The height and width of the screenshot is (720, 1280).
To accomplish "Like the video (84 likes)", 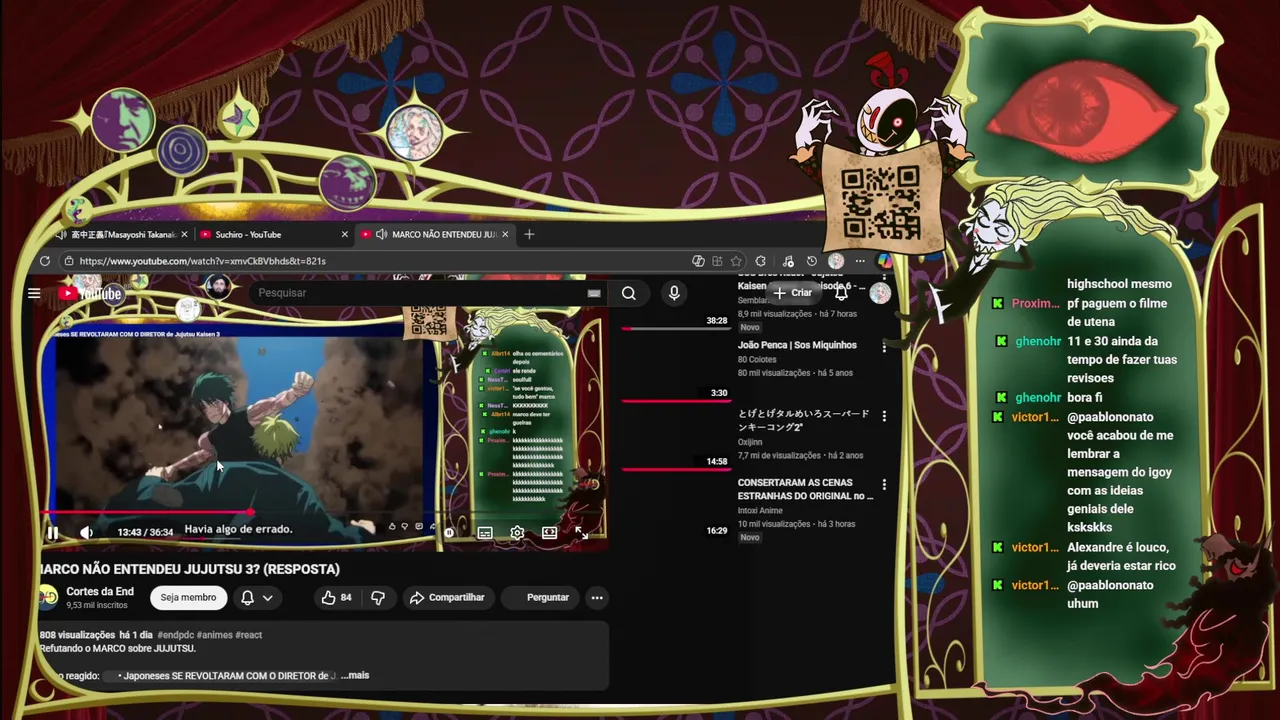I will pyautogui.click(x=336, y=597).
